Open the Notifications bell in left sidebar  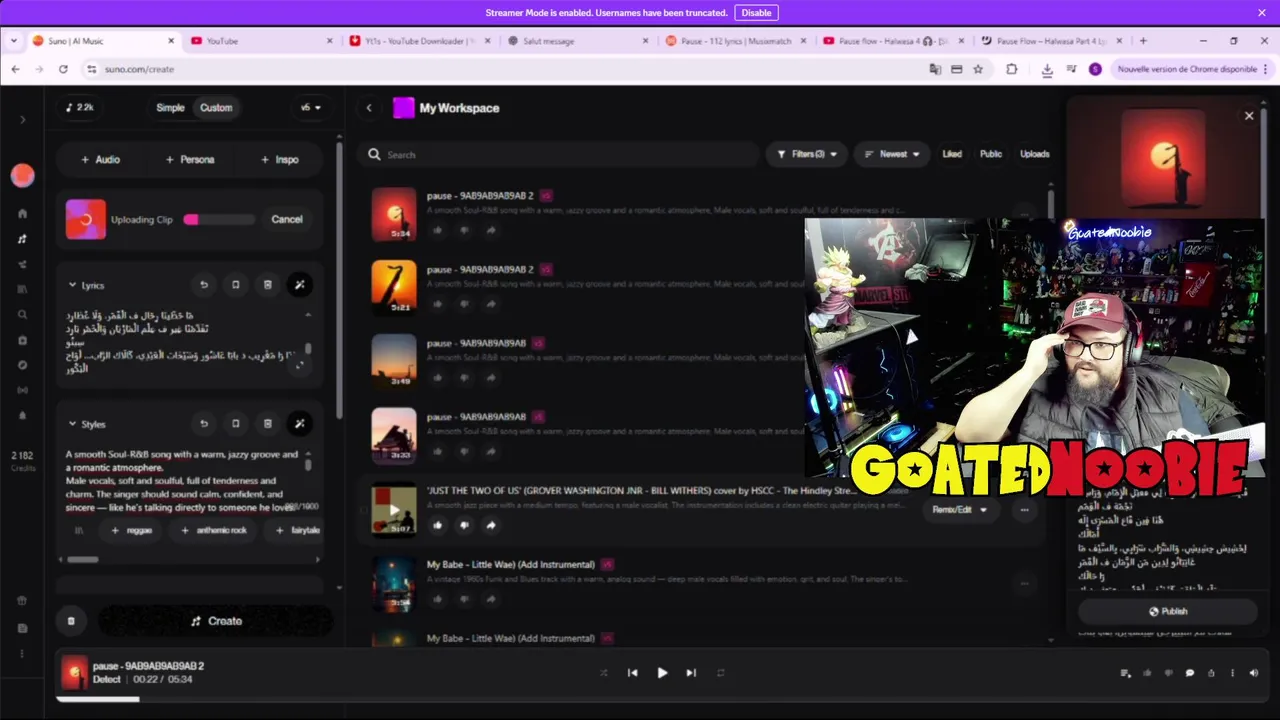(22, 415)
